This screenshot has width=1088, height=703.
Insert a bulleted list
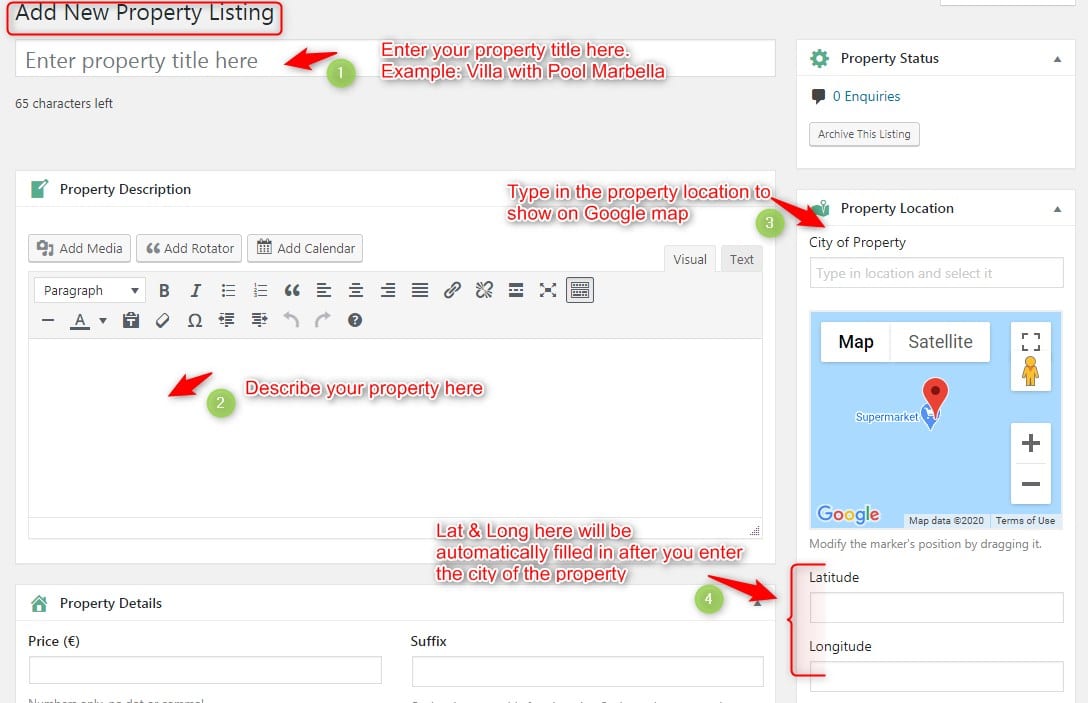click(x=228, y=290)
